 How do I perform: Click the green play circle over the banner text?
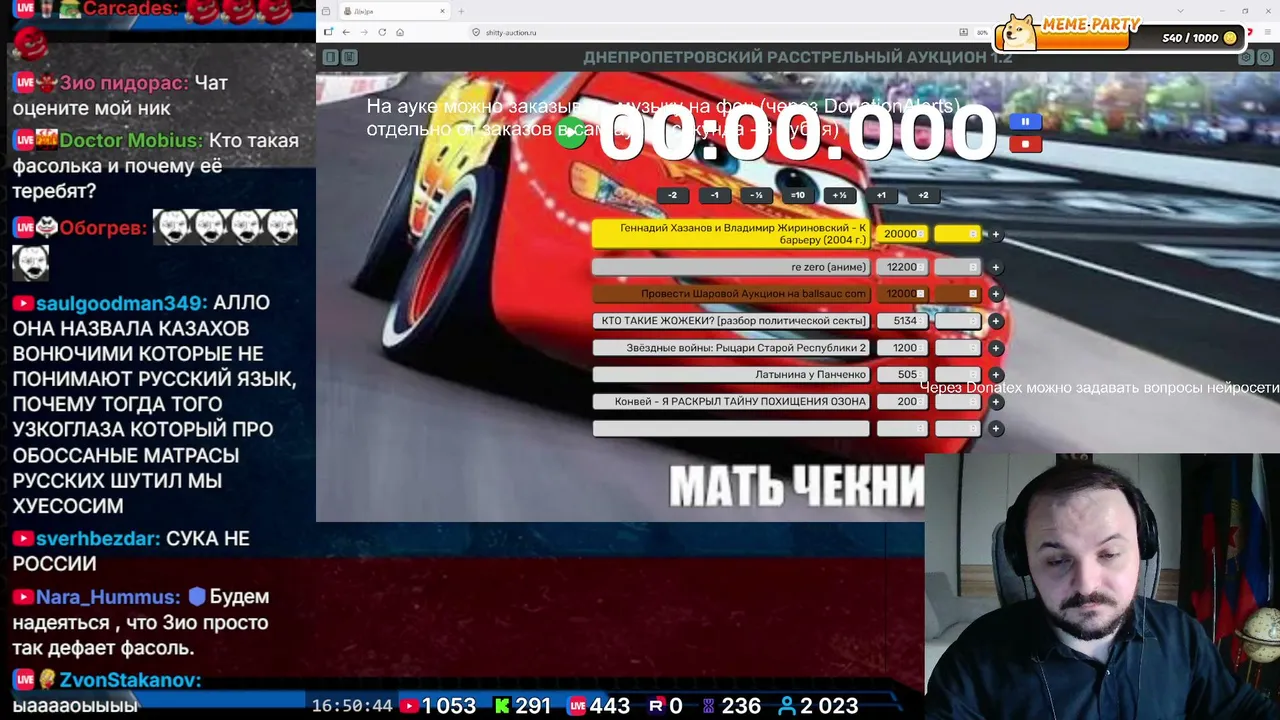pos(571,134)
